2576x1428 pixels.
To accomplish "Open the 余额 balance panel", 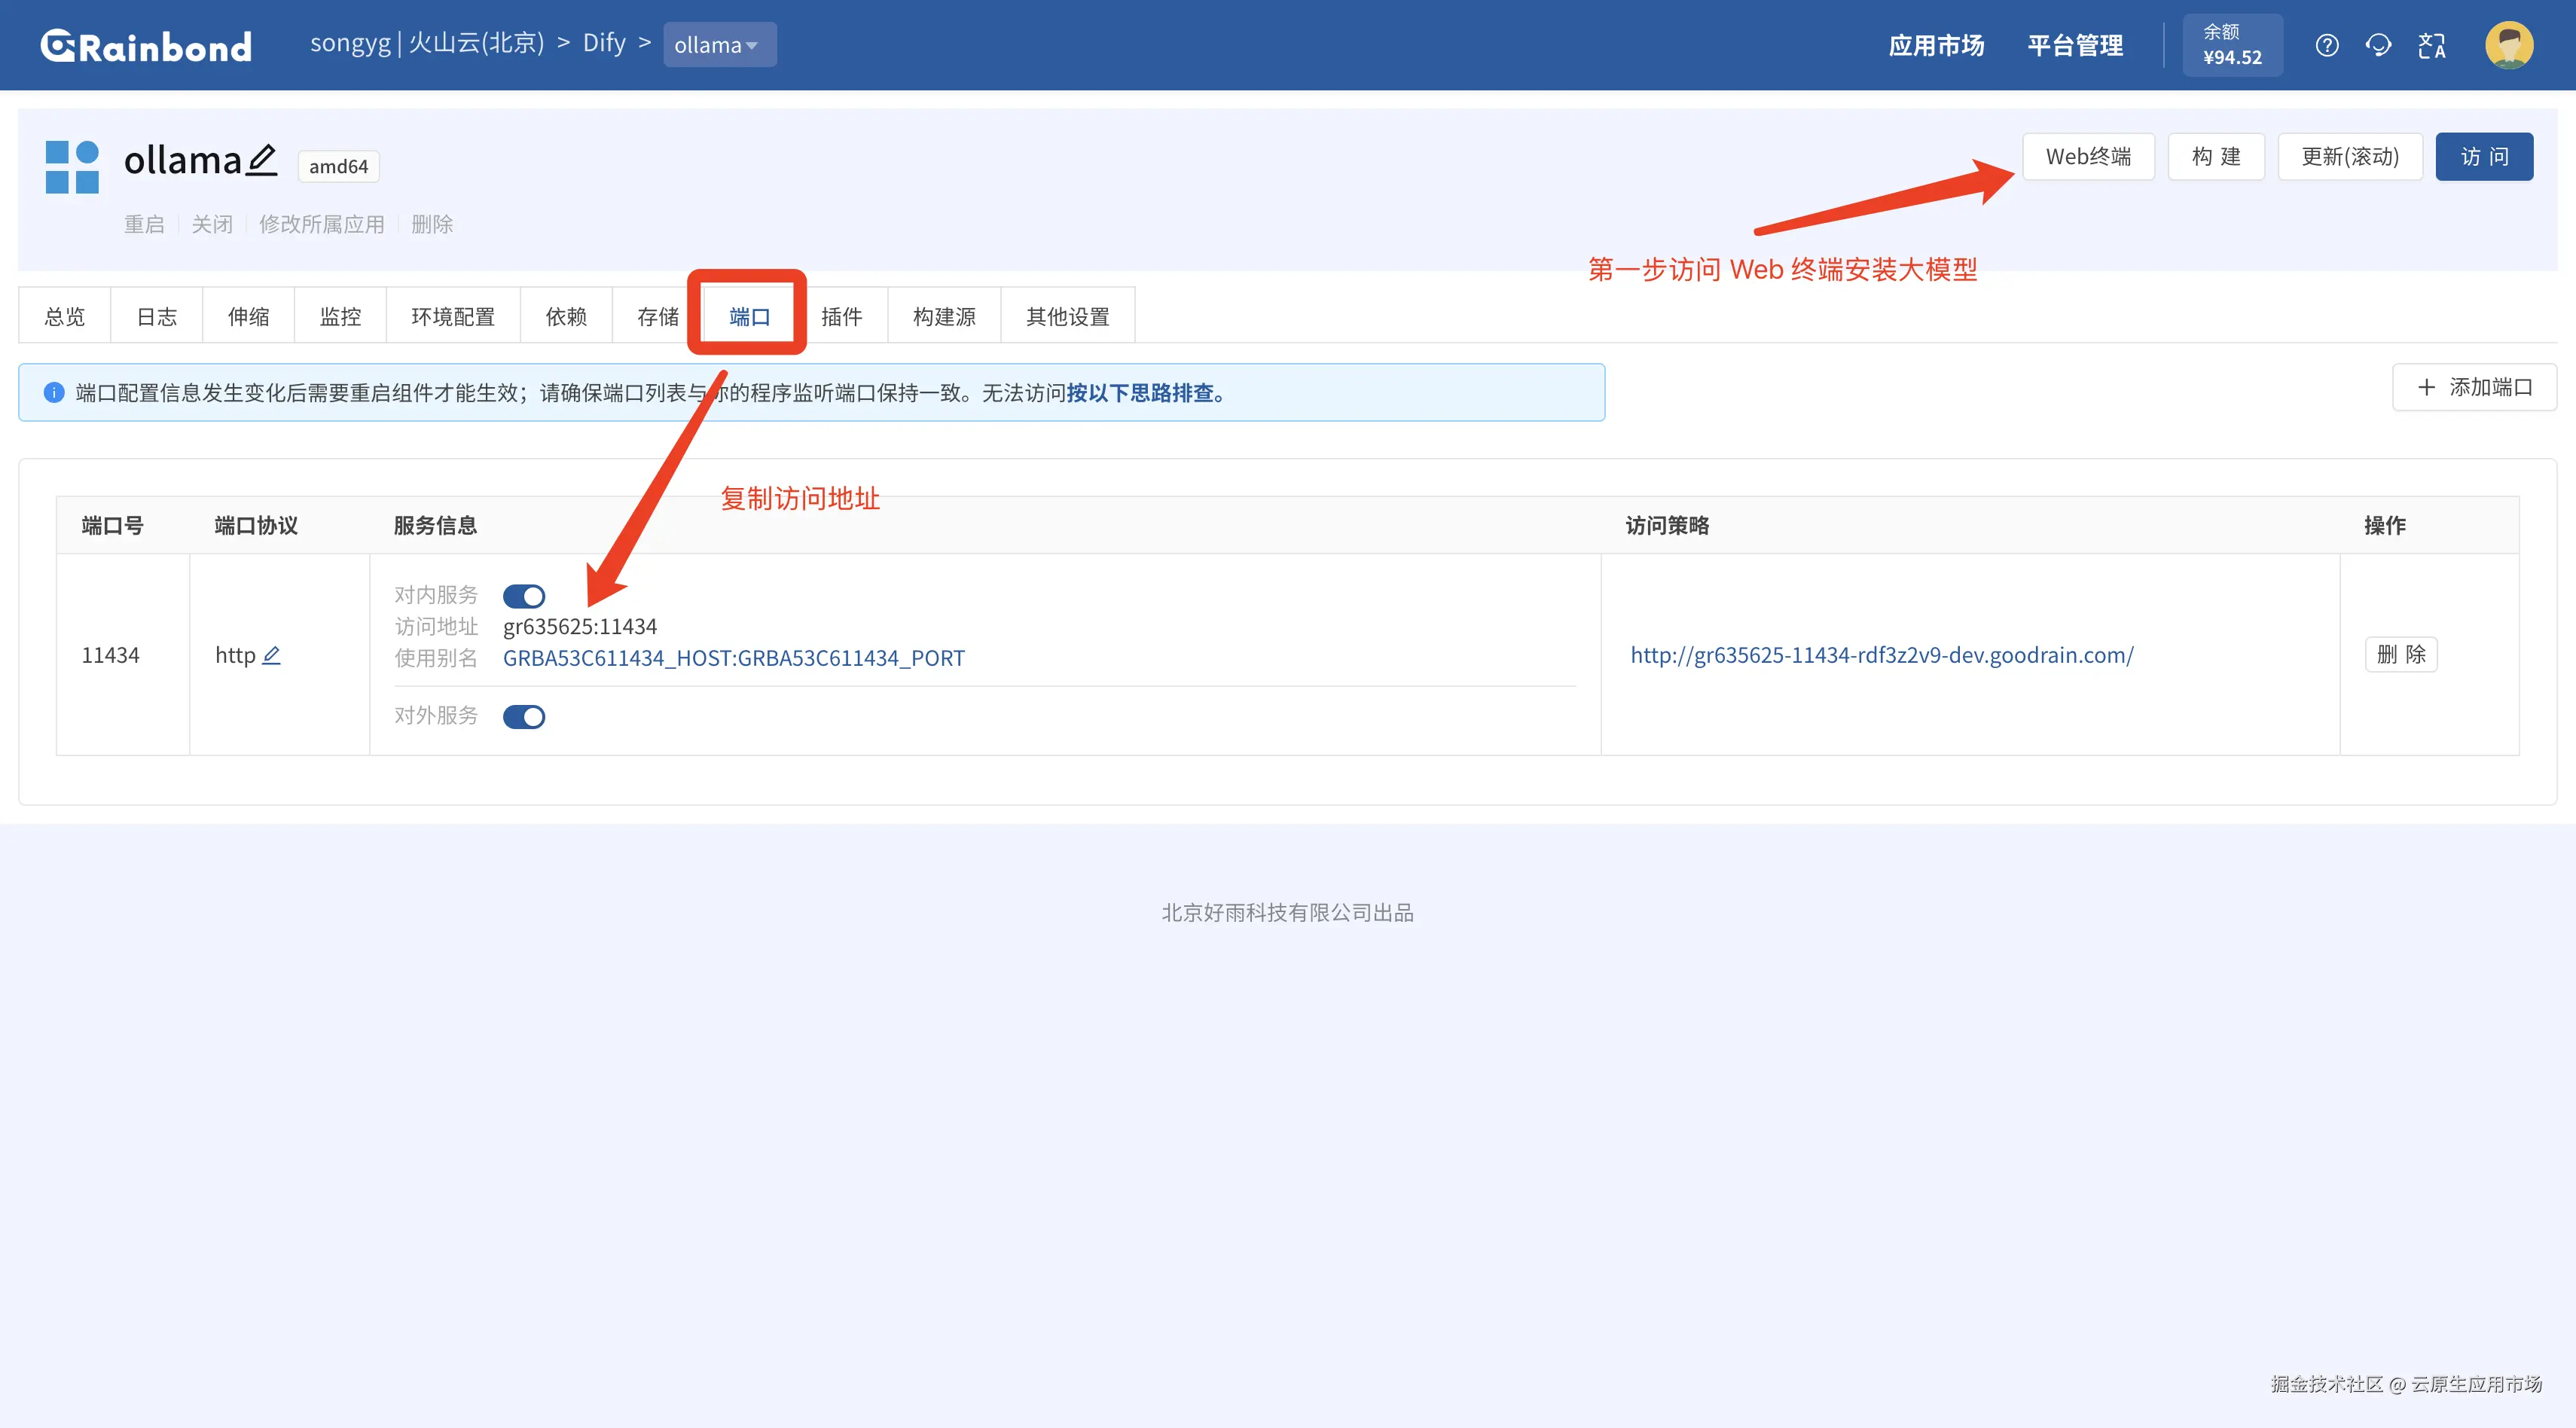I will pos(2232,45).
